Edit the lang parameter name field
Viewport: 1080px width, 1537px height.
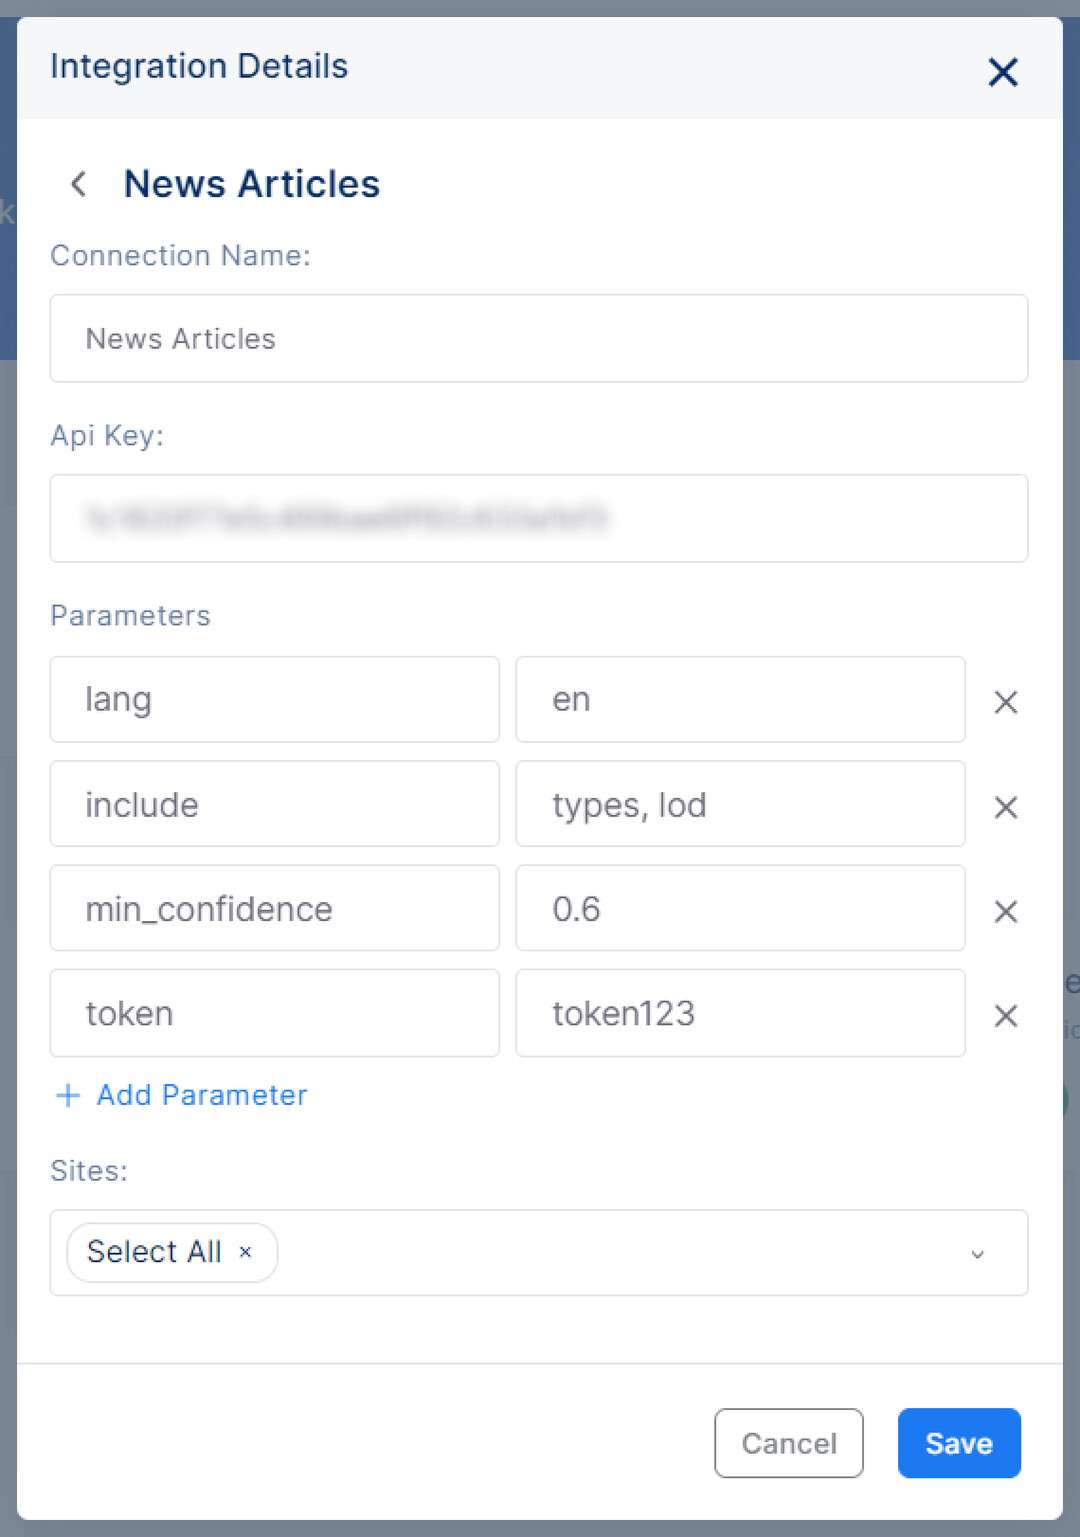coord(275,699)
